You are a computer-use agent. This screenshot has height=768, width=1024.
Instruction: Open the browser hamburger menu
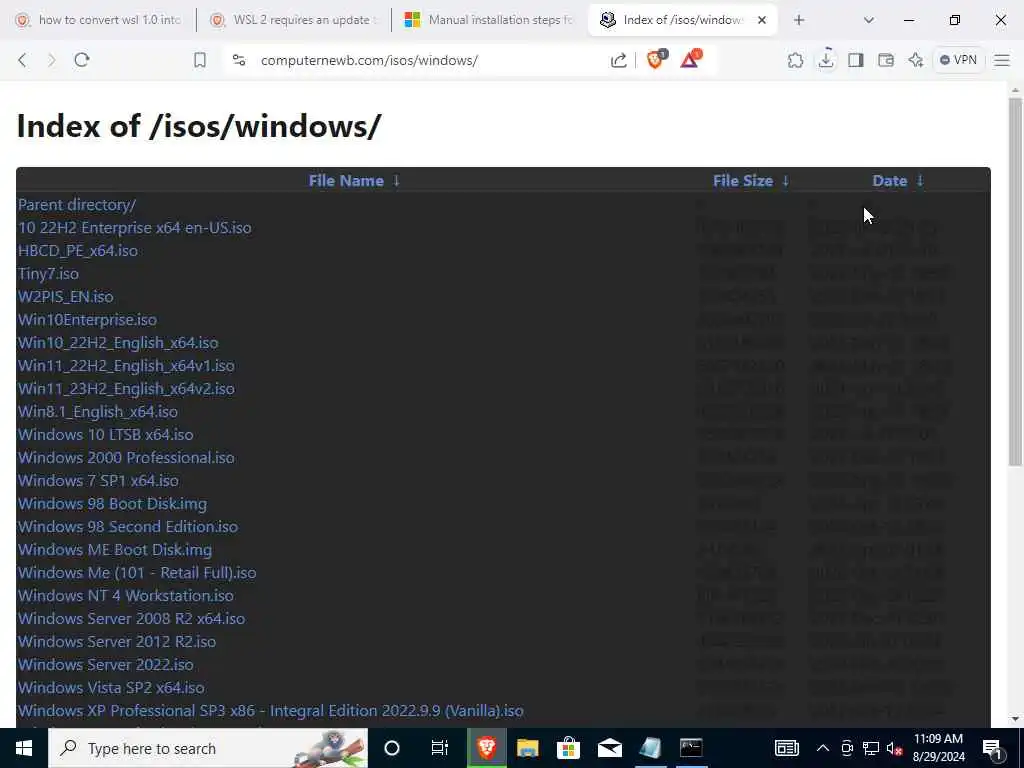(x=1002, y=60)
